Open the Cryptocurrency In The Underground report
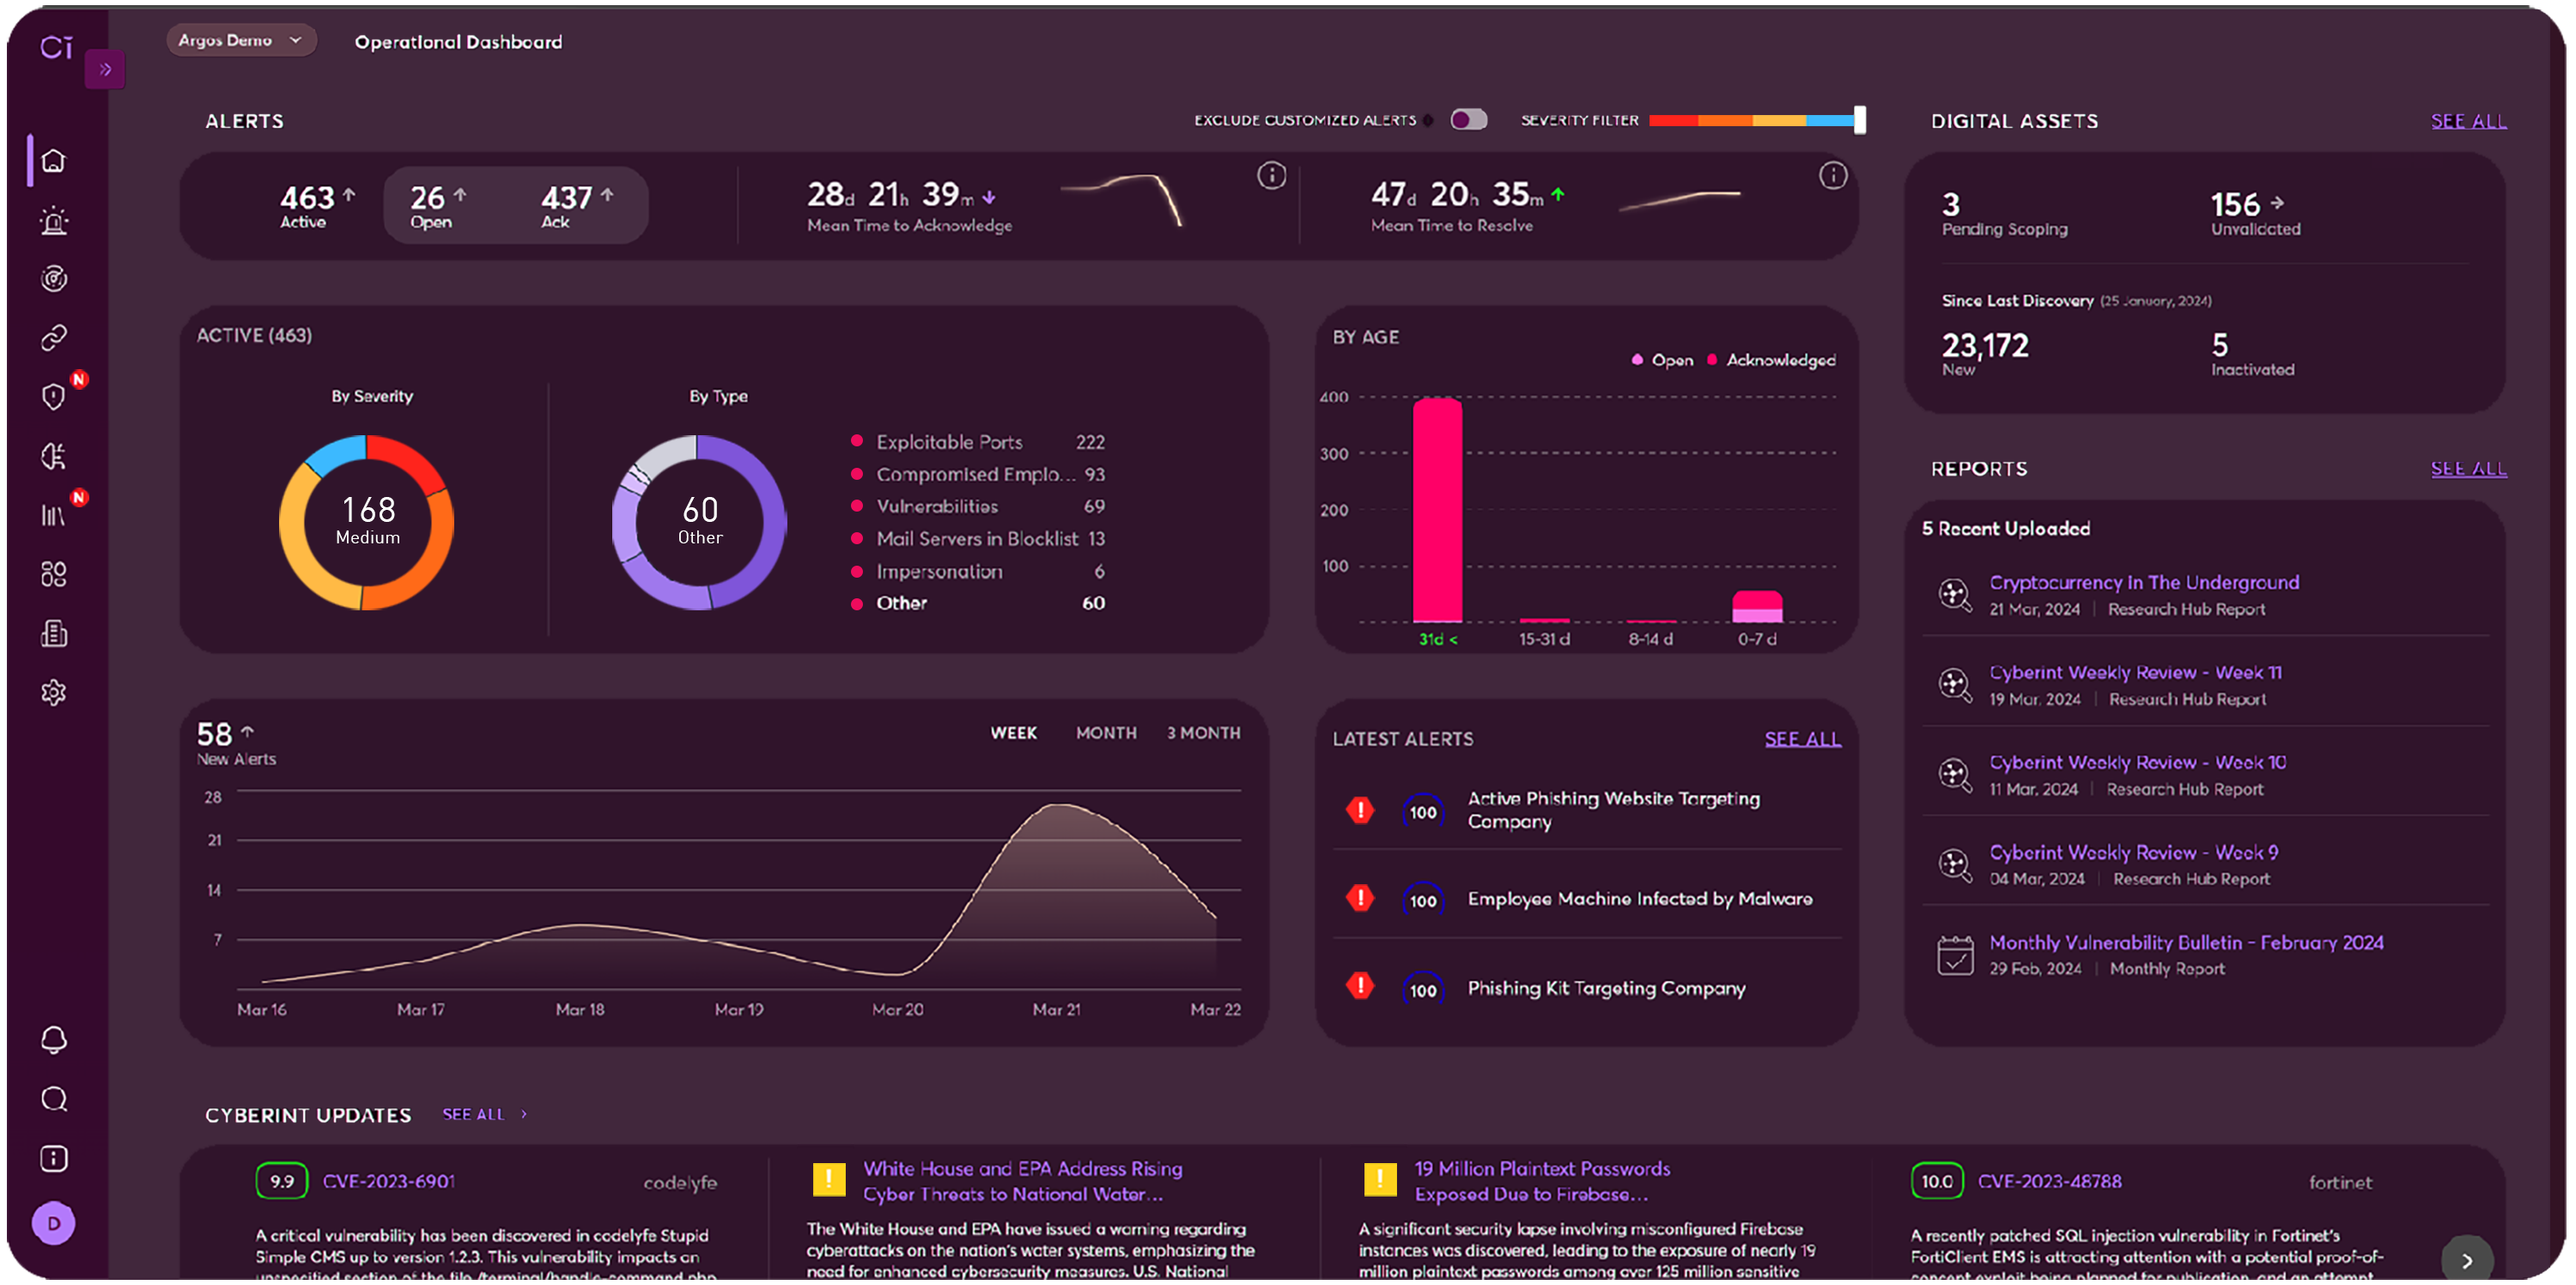The image size is (2576, 1285). [x=2144, y=582]
